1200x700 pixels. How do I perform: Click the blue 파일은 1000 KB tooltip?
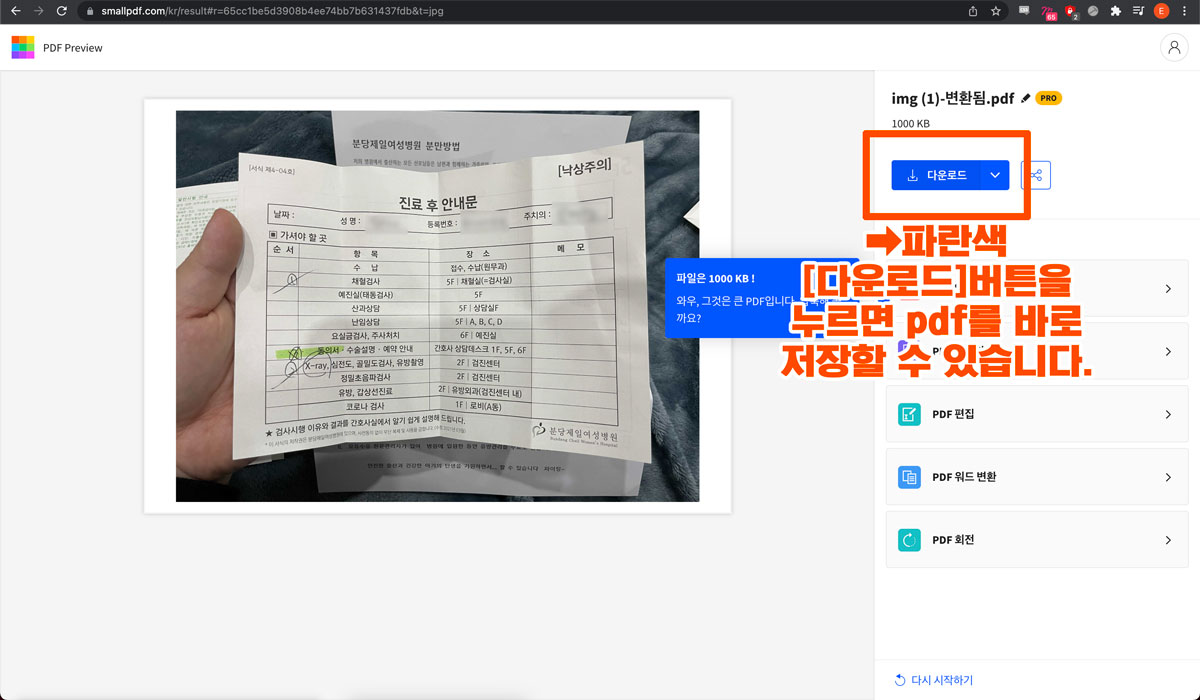coord(762,296)
